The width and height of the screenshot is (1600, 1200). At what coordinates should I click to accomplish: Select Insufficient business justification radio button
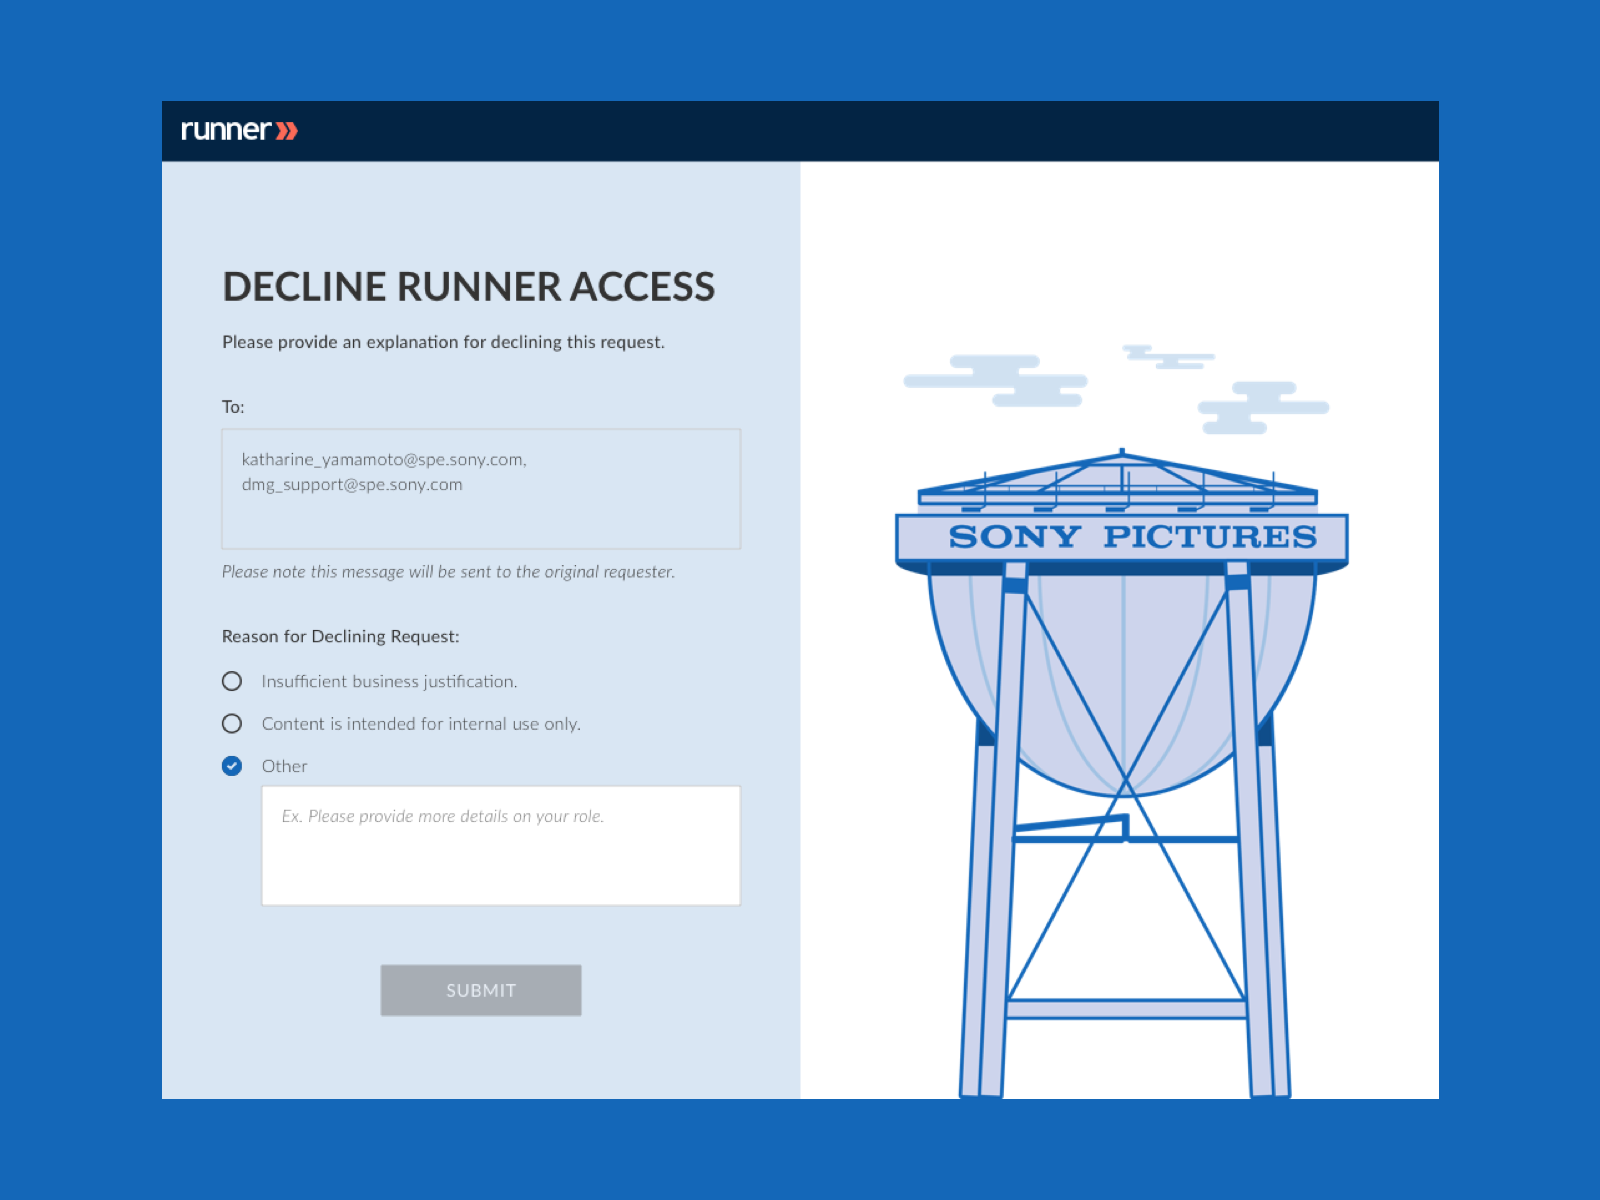[x=232, y=681]
